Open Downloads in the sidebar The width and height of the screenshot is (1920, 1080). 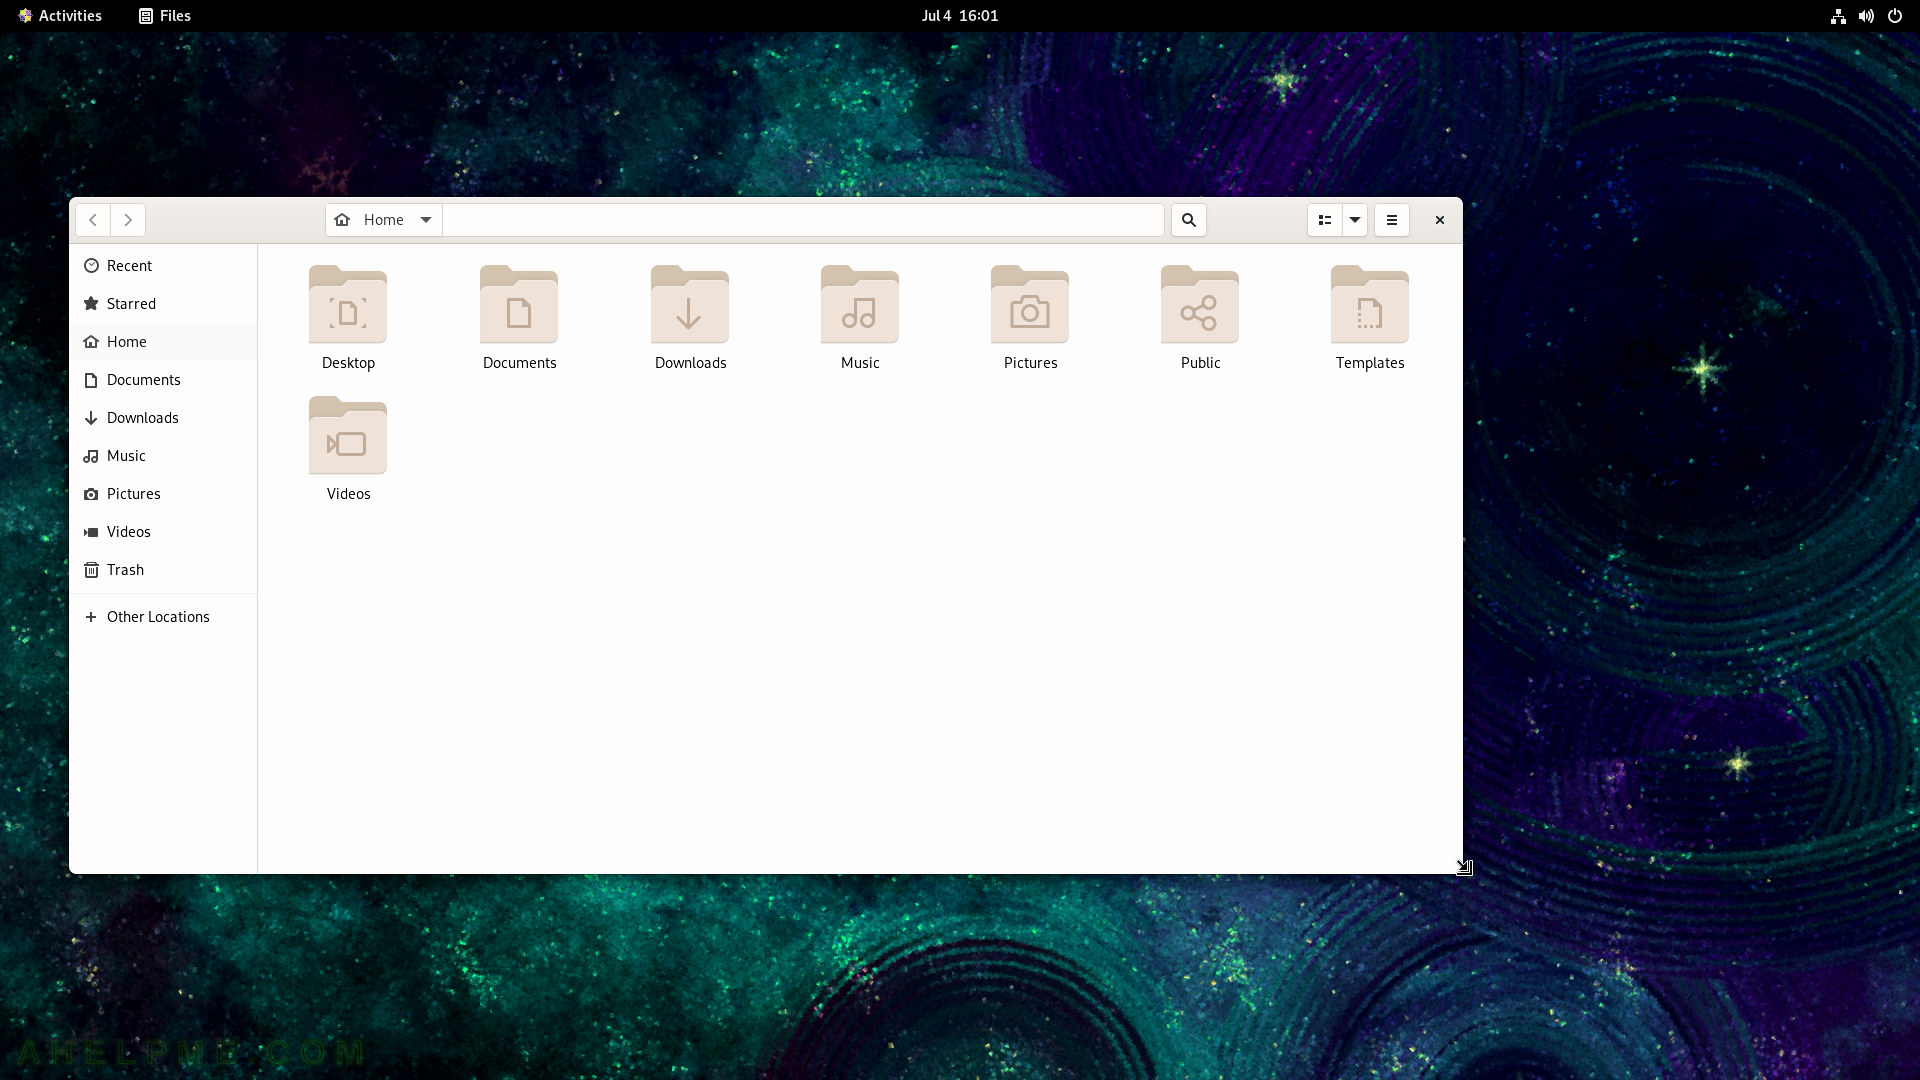tap(163, 418)
